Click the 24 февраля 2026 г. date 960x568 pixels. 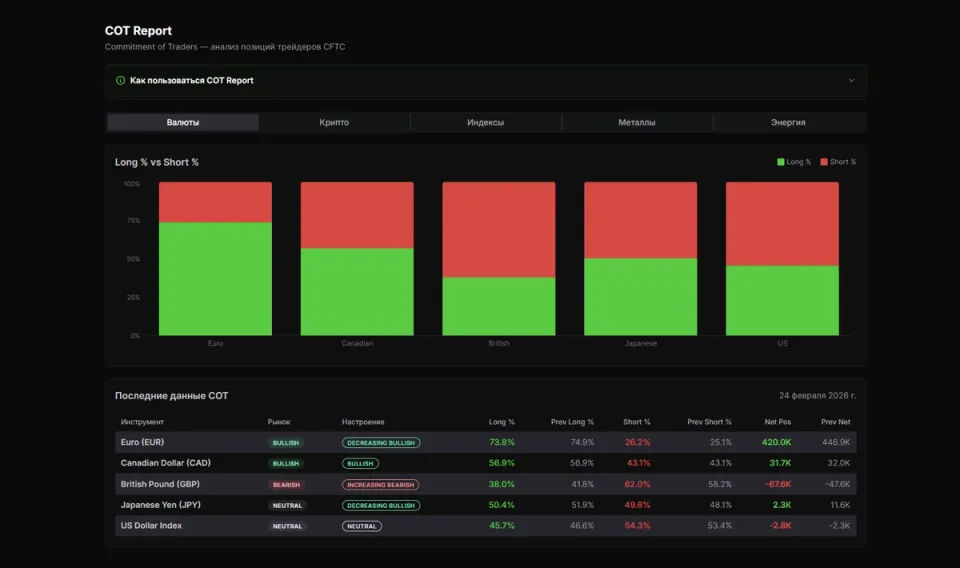tap(817, 395)
